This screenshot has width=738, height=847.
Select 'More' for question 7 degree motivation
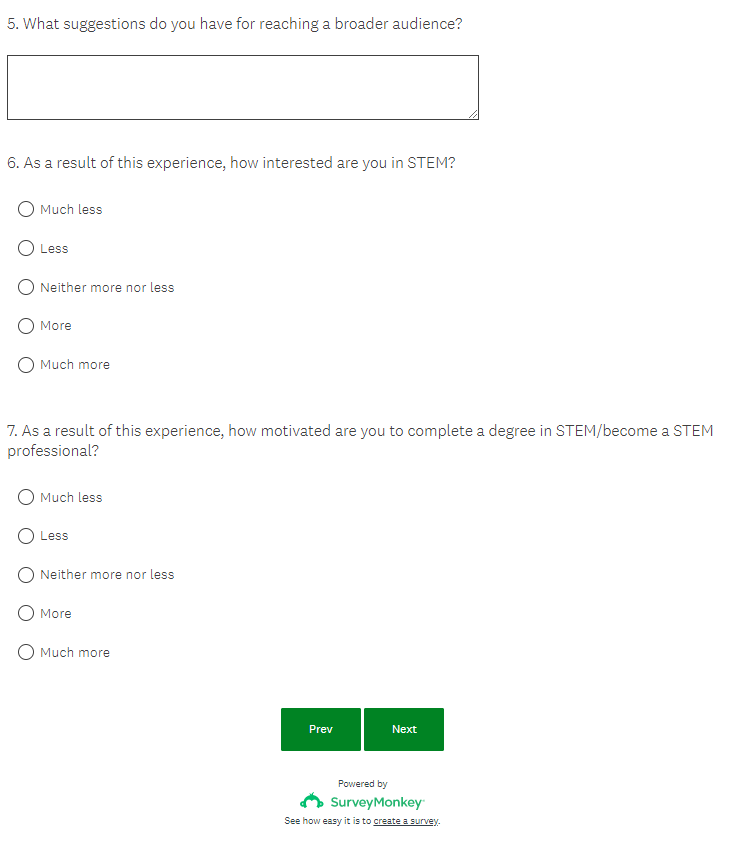click(26, 613)
